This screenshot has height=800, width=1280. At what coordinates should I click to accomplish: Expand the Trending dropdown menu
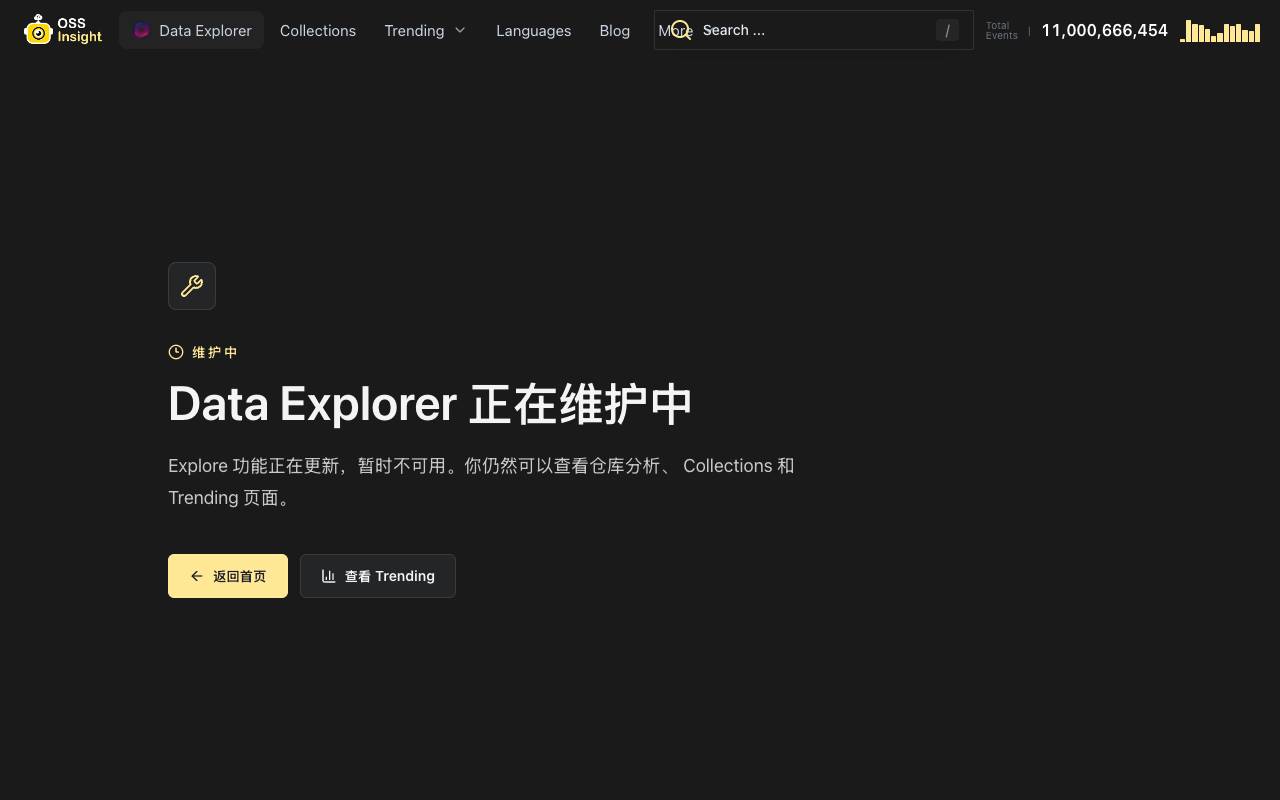(425, 30)
